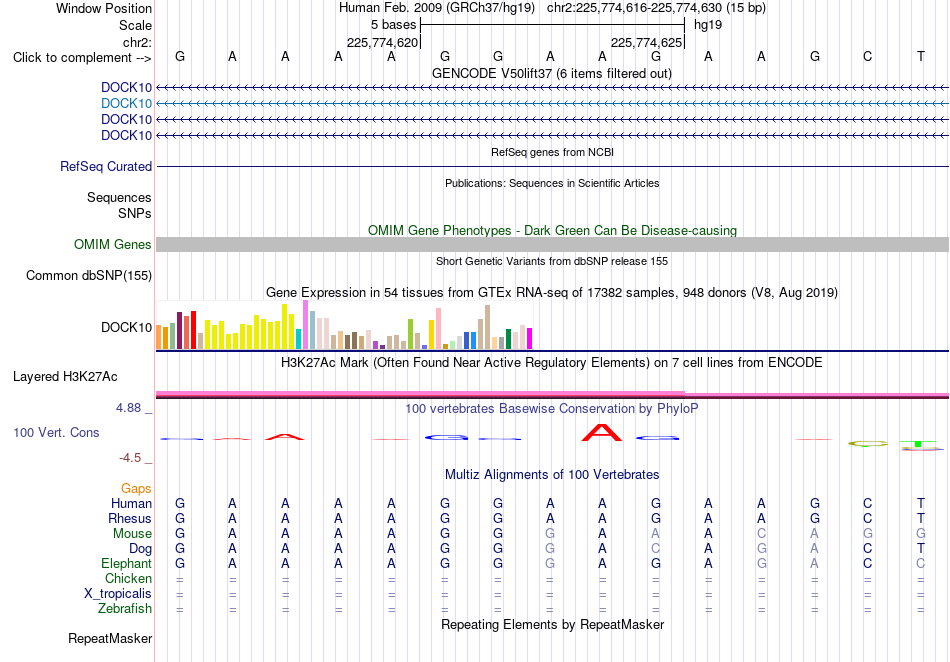950x662 pixels.
Task: Click the GENCODE V50lift37 track title
Action: point(552,74)
